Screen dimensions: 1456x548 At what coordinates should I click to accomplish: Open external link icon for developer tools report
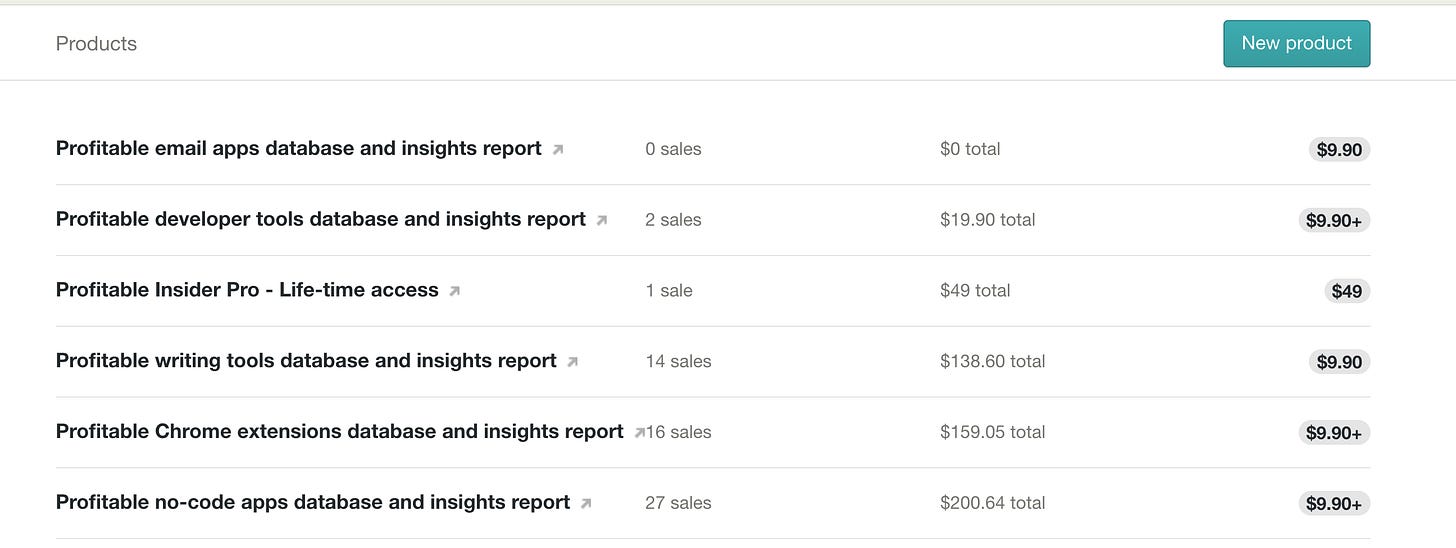602,221
